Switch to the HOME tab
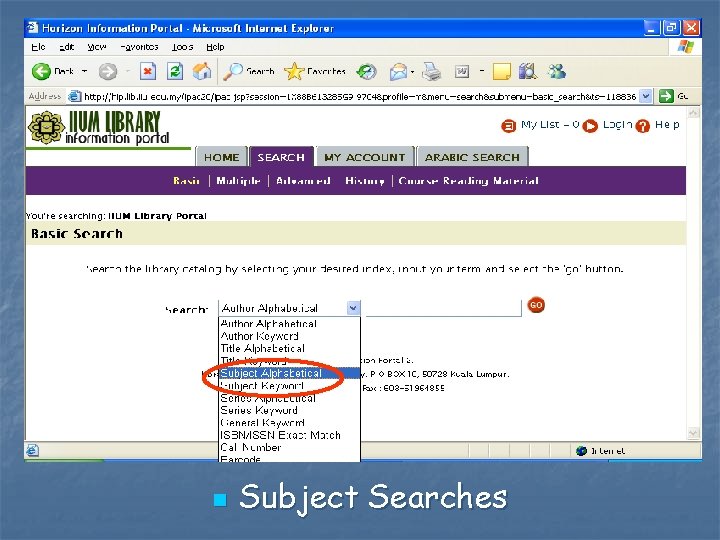Image resolution: width=720 pixels, height=540 pixels. coord(221,157)
